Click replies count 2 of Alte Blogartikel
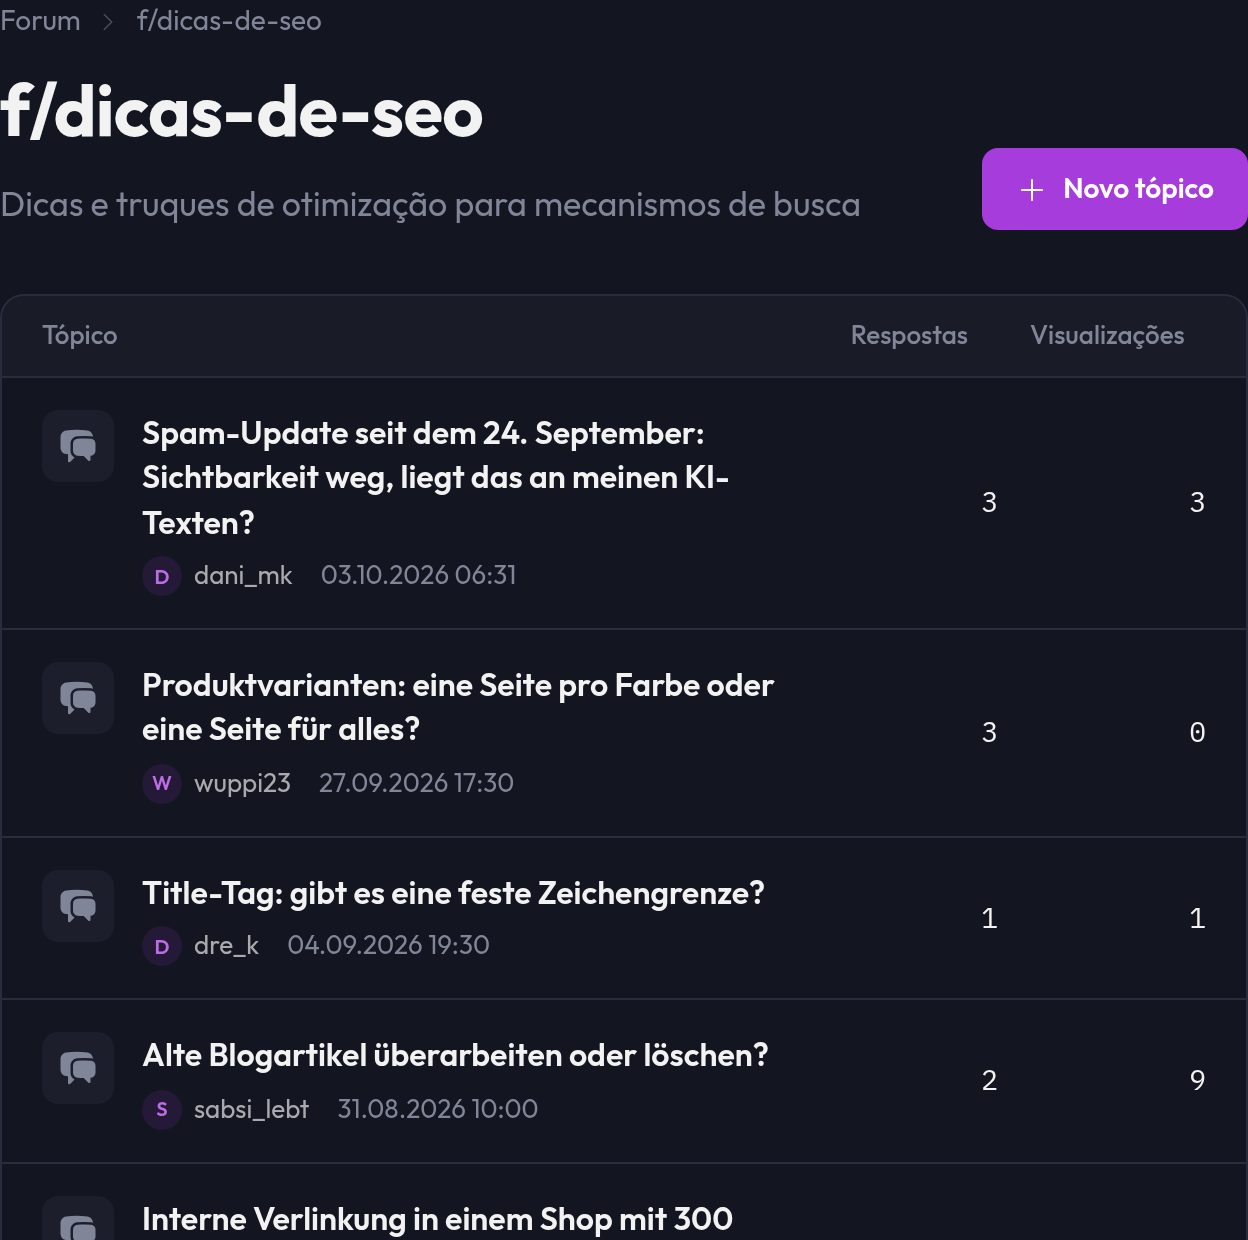 click(989, 1081)
